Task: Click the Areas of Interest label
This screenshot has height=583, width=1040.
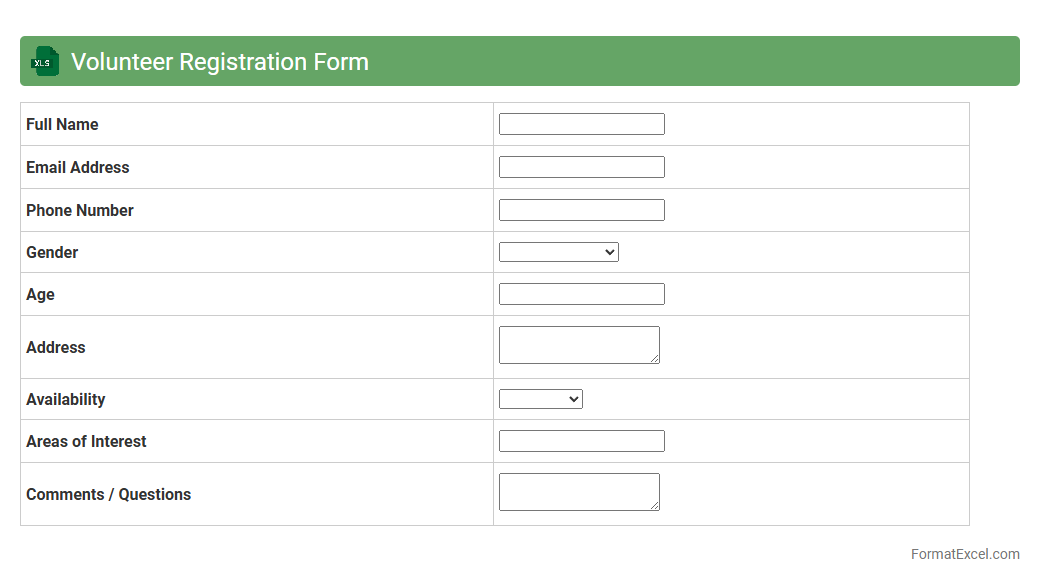Action: coord(86,441)
